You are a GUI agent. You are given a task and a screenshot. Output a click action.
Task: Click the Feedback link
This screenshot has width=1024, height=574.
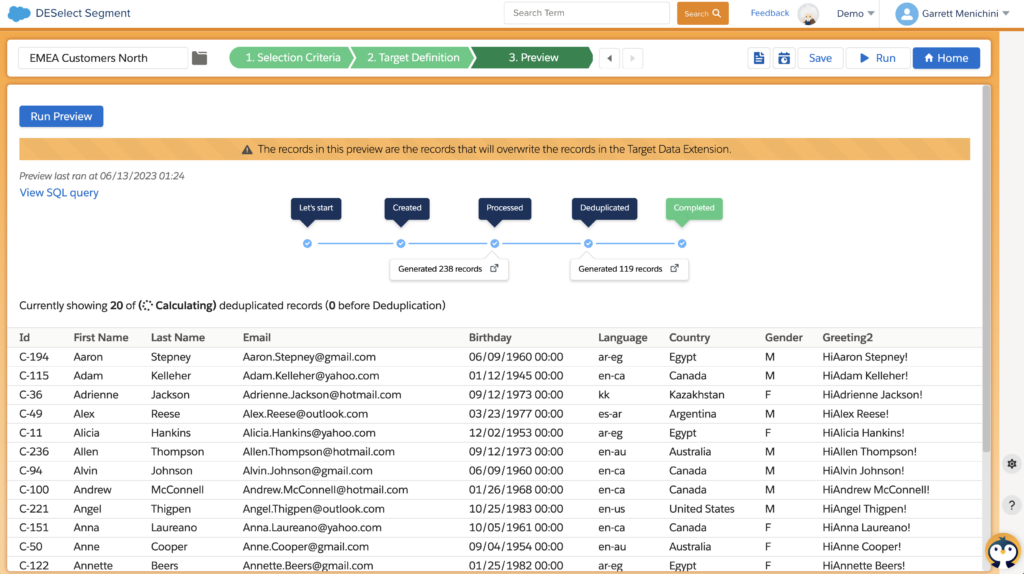[769, 13]
